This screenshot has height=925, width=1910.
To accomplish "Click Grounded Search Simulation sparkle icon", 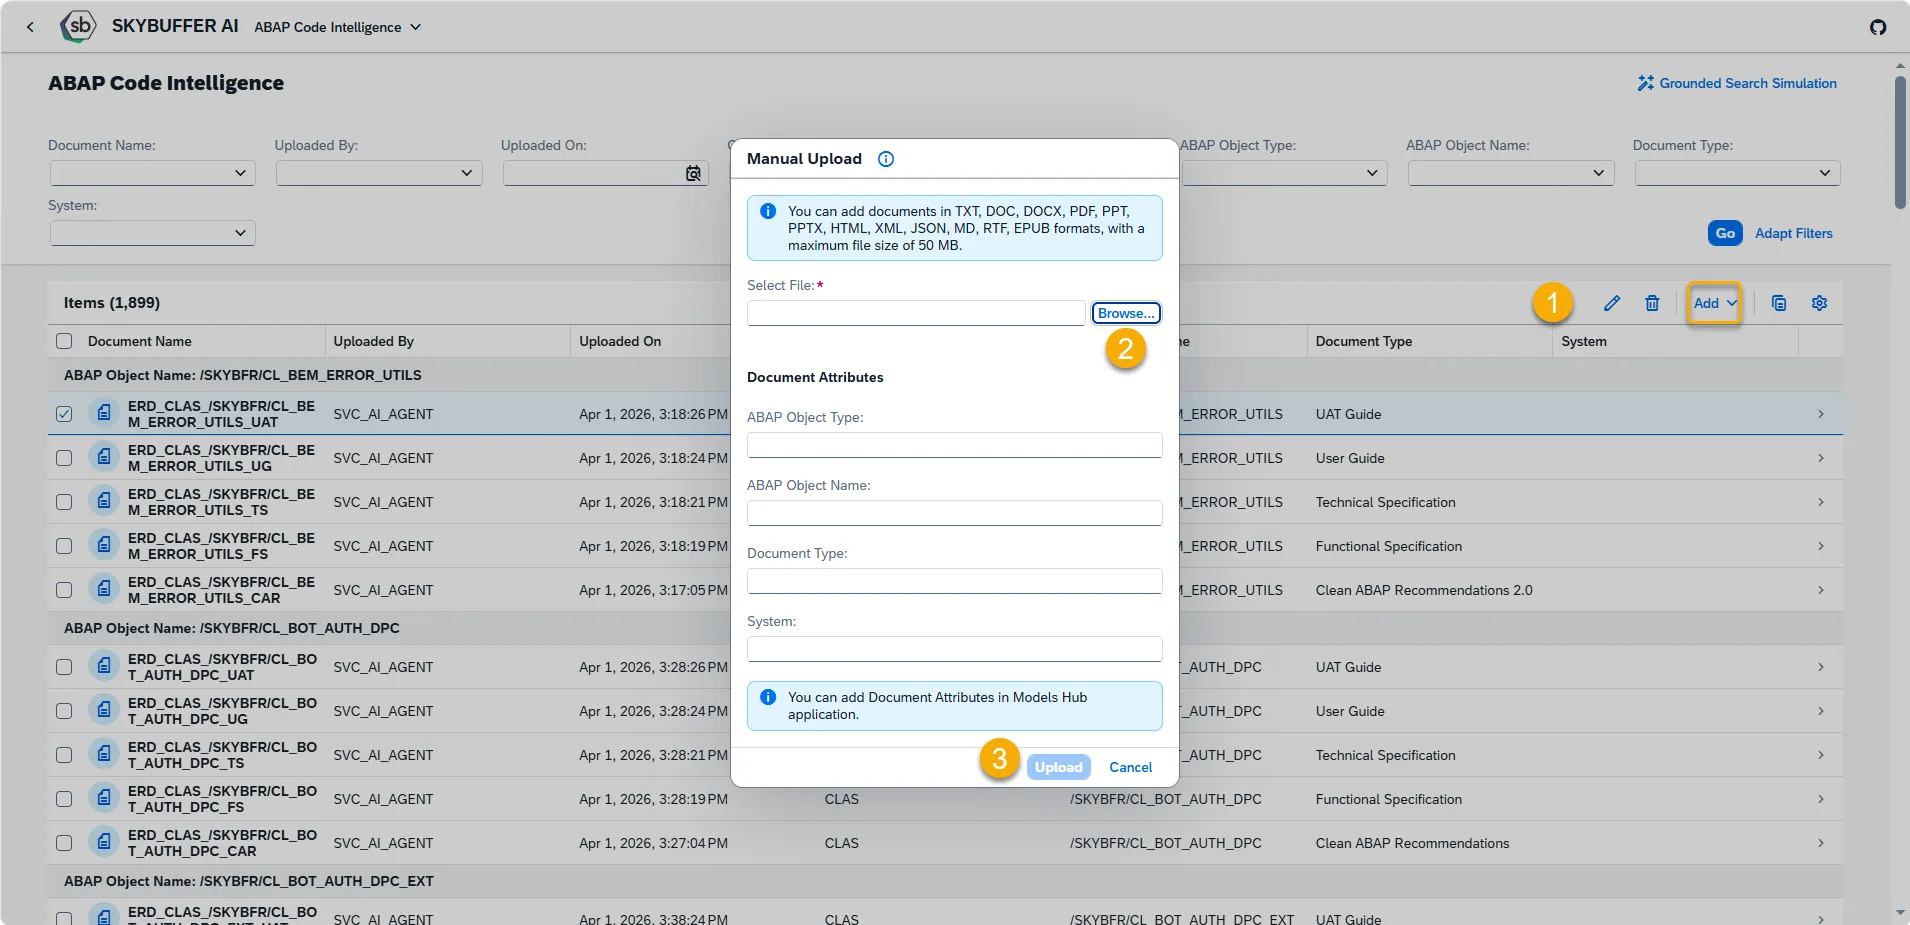I will [x=1645, y=83].
